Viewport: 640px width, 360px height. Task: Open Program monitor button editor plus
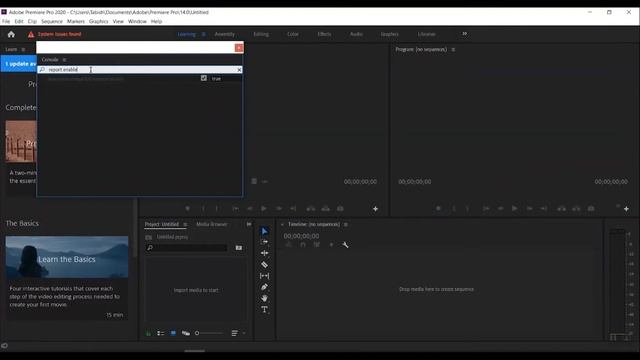[626, 209]
